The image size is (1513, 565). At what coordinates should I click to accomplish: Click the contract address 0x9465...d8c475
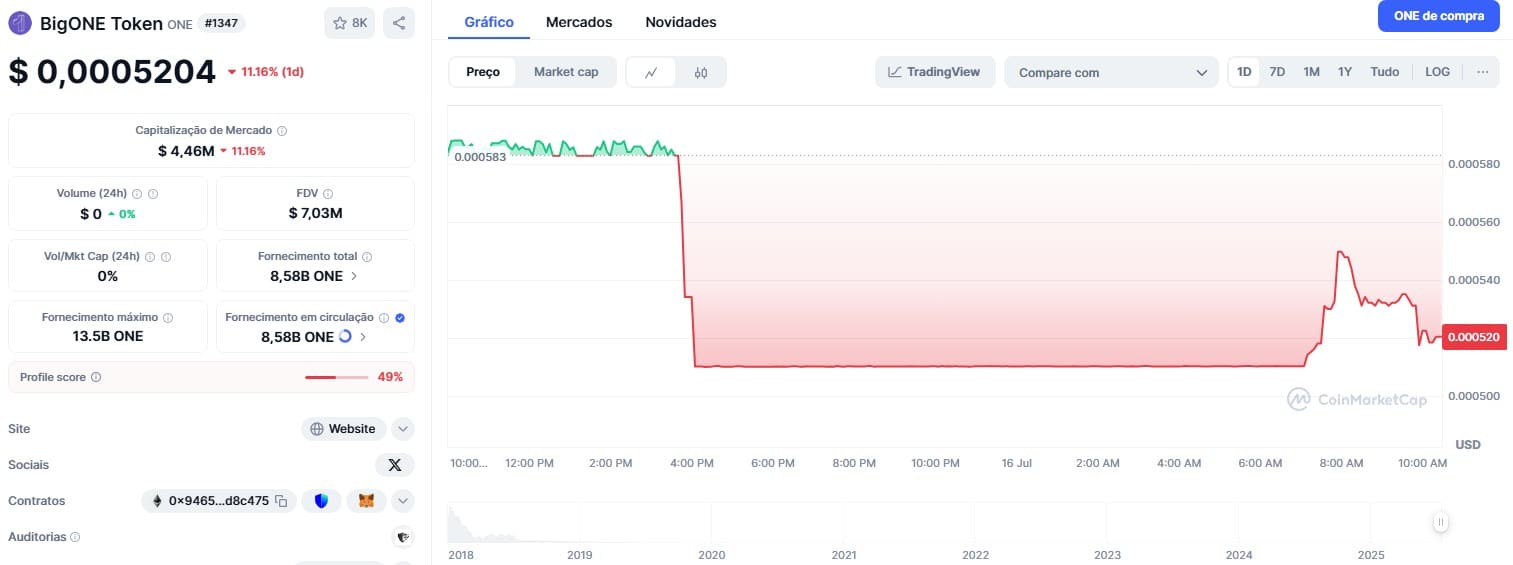click(218, 501)
